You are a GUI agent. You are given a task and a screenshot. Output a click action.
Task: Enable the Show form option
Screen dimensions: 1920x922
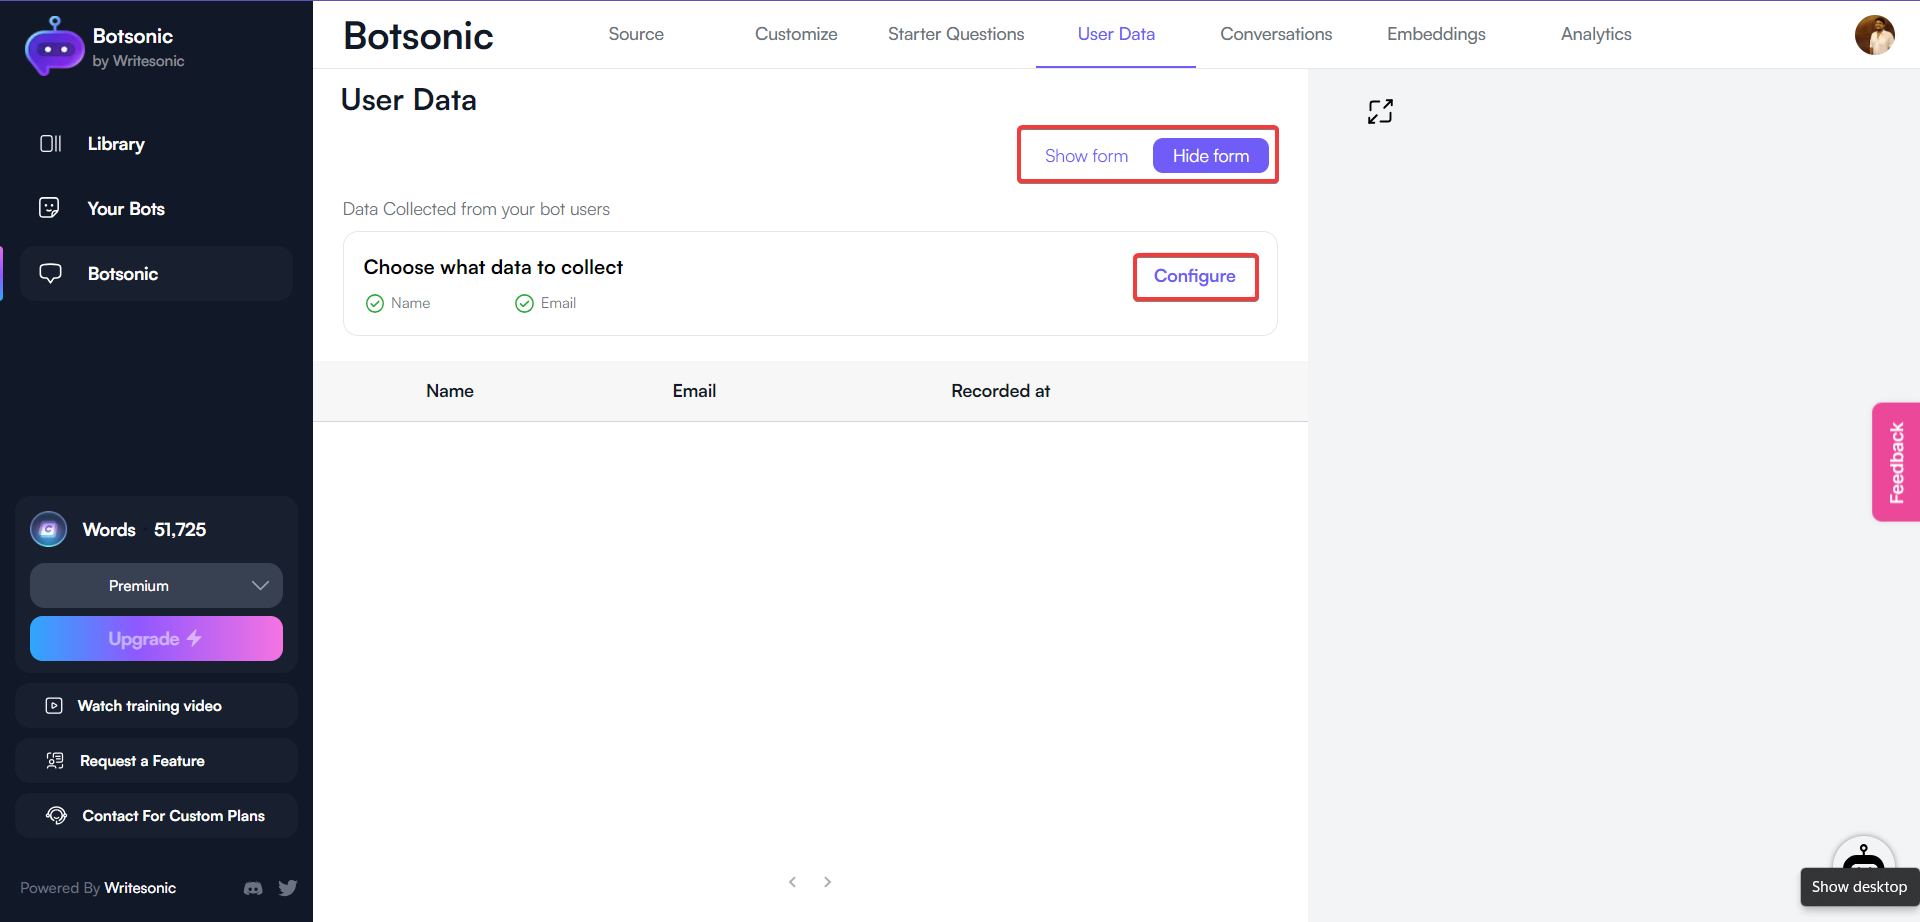tap(1086, 155)
